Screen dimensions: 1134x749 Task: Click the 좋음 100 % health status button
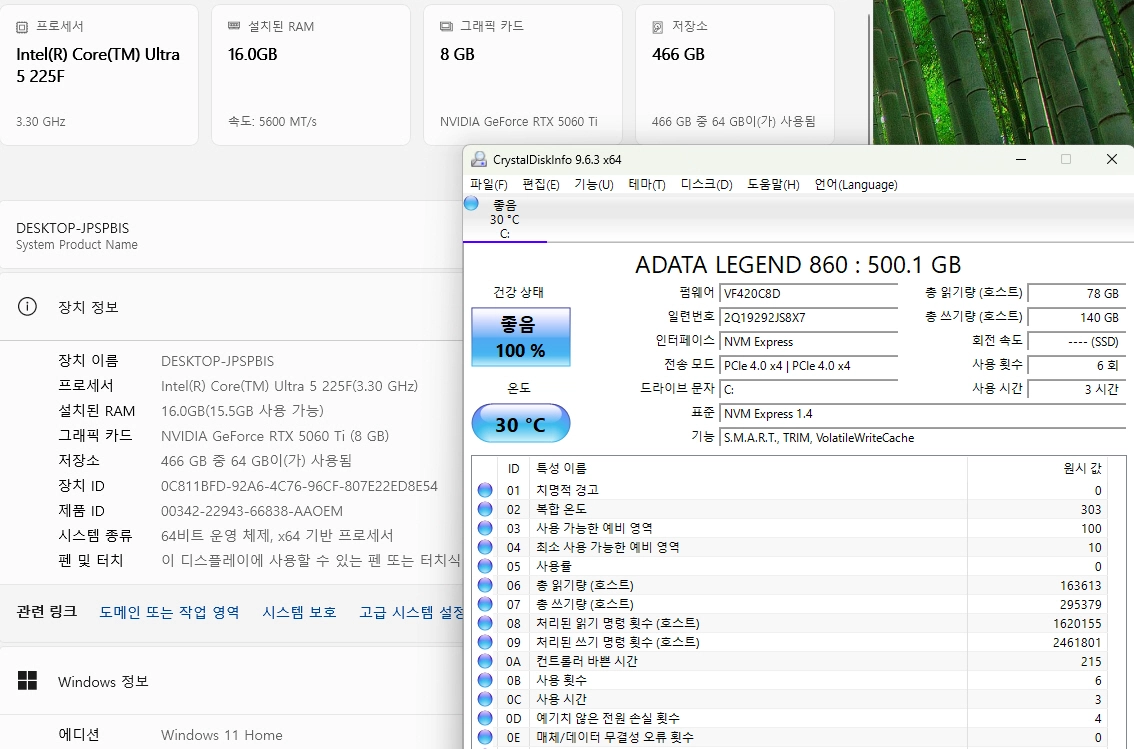521,337
